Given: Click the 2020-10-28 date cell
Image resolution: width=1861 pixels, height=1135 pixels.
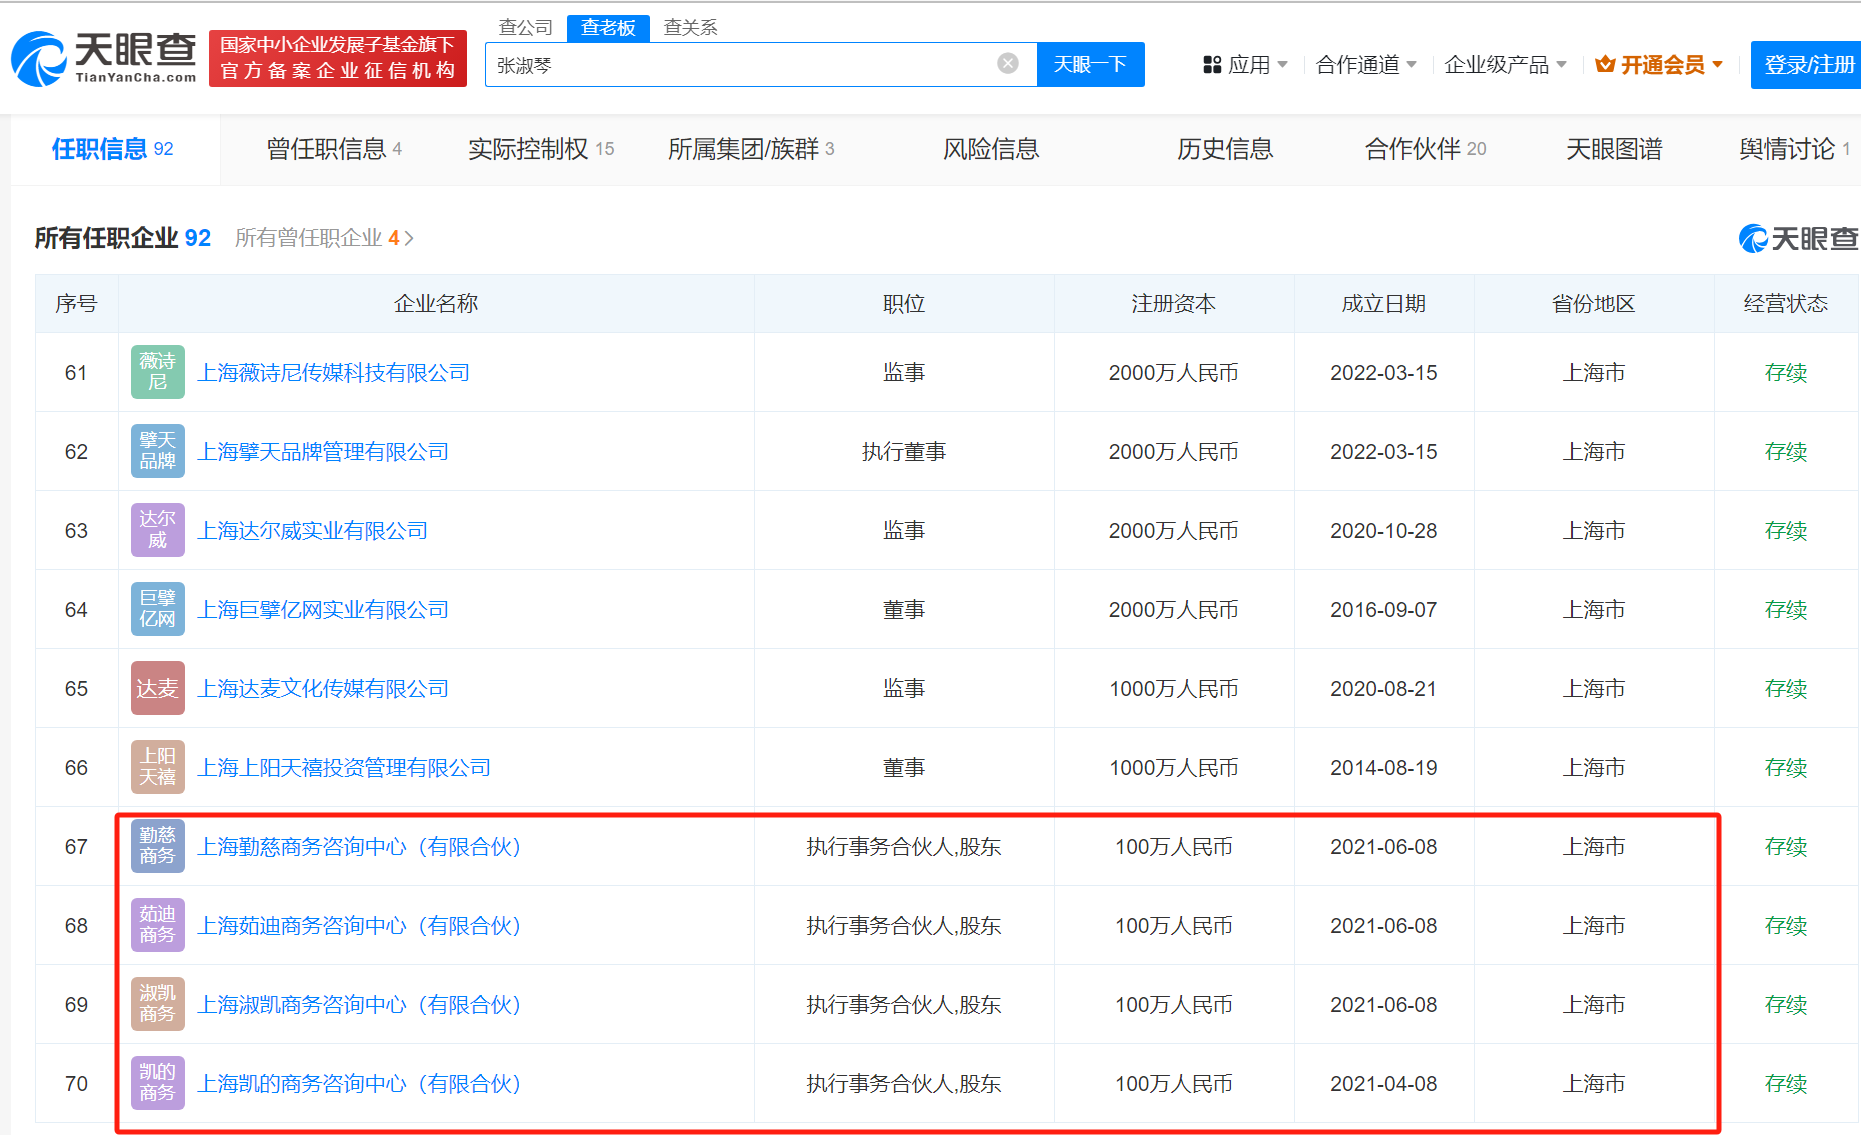Looking at the screenshot, I should pos(1383,530).
